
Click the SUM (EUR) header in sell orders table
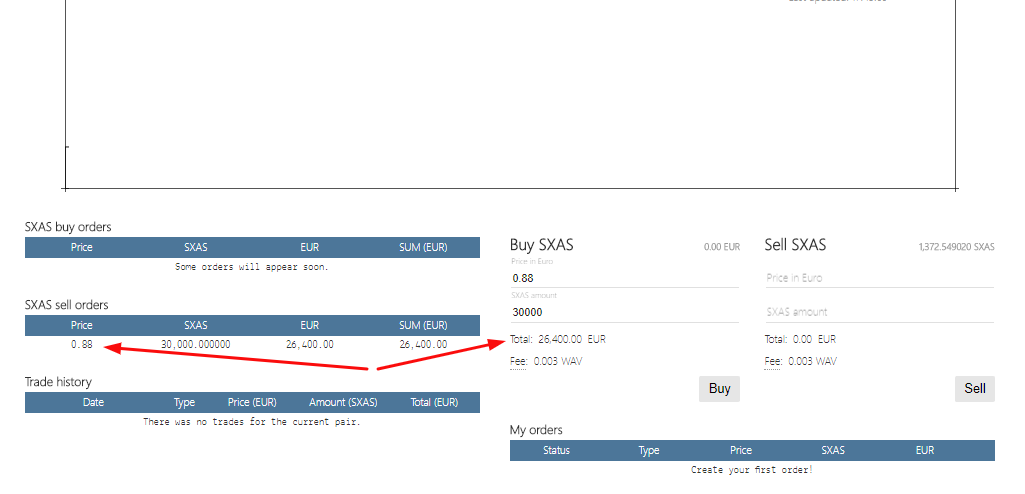pyautogui.click(x=423, y=325)
